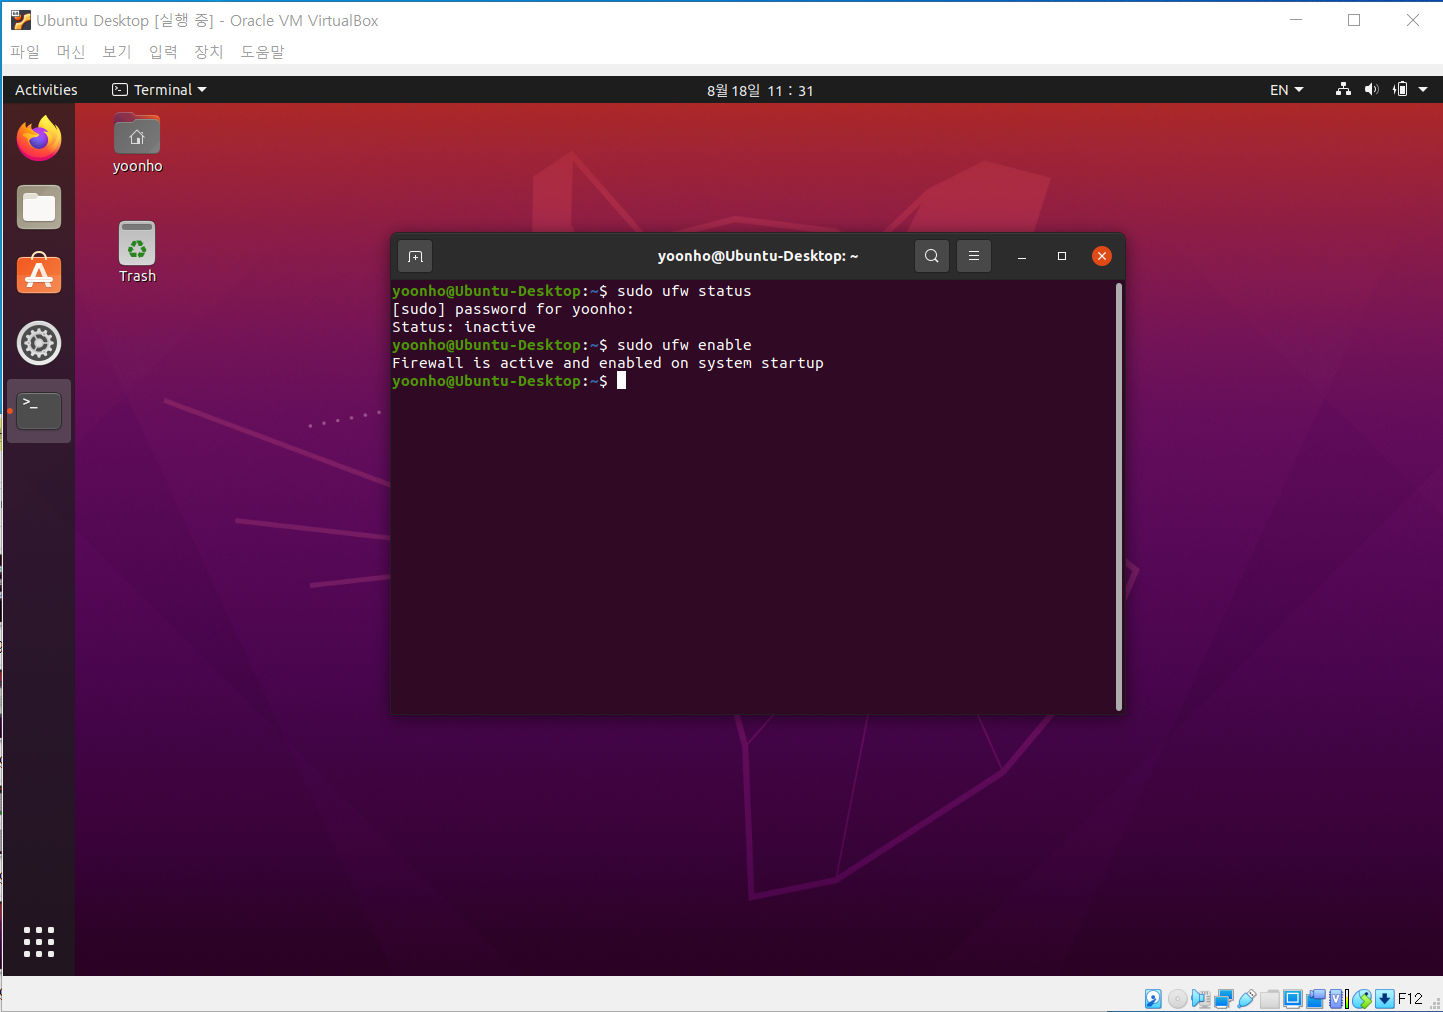Click the text 'Status: inactive' in terminal
Screen dimensions: 1443x1012
coord(464,327)
